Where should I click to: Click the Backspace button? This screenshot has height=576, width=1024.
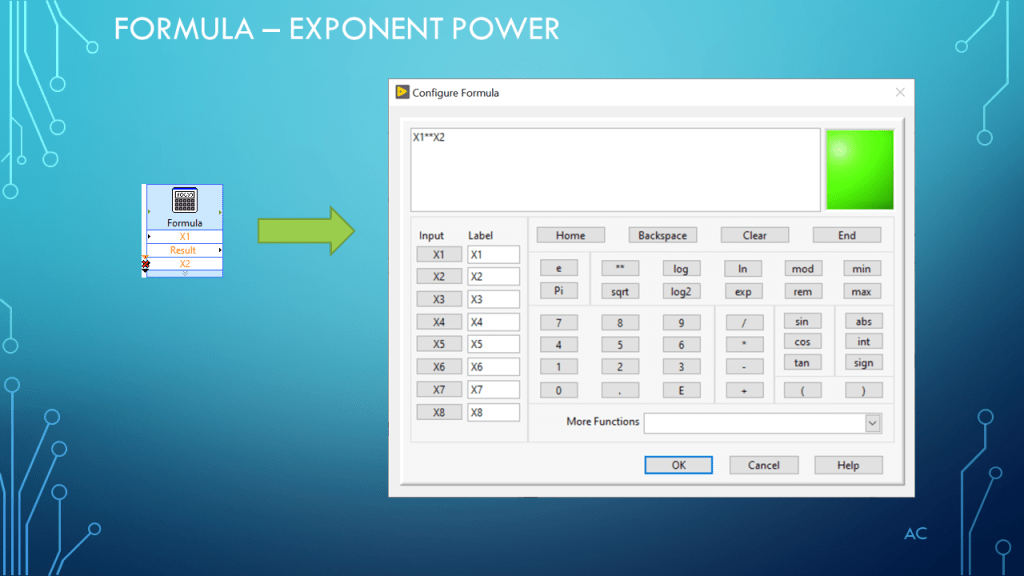662,235
